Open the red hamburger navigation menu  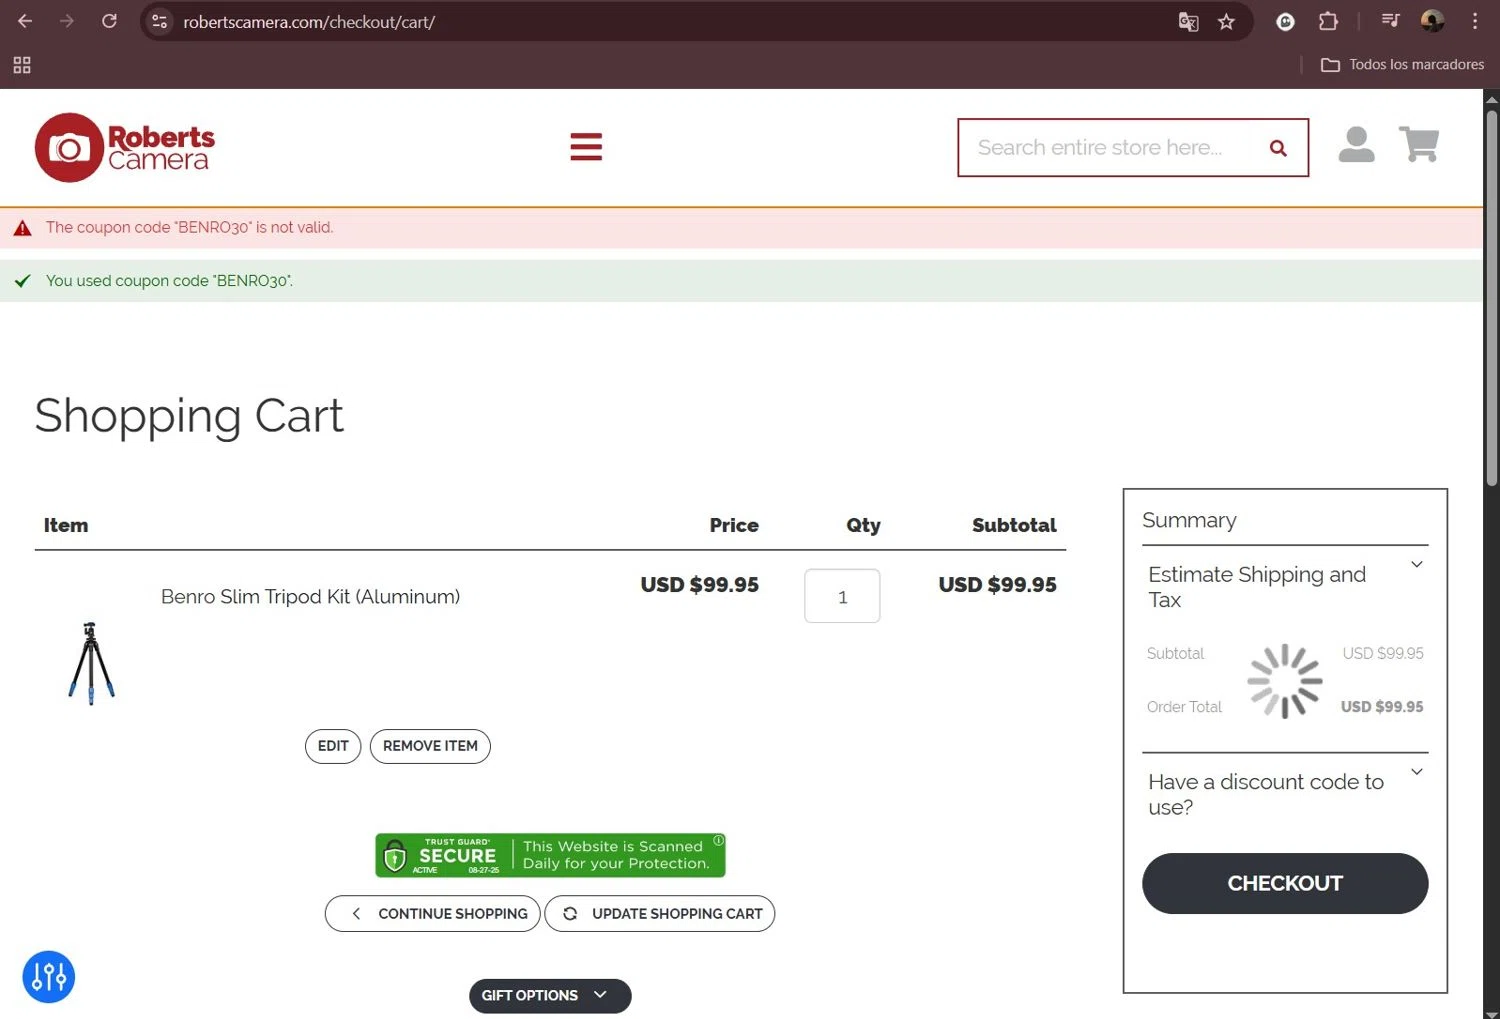(x=586, y=147)
